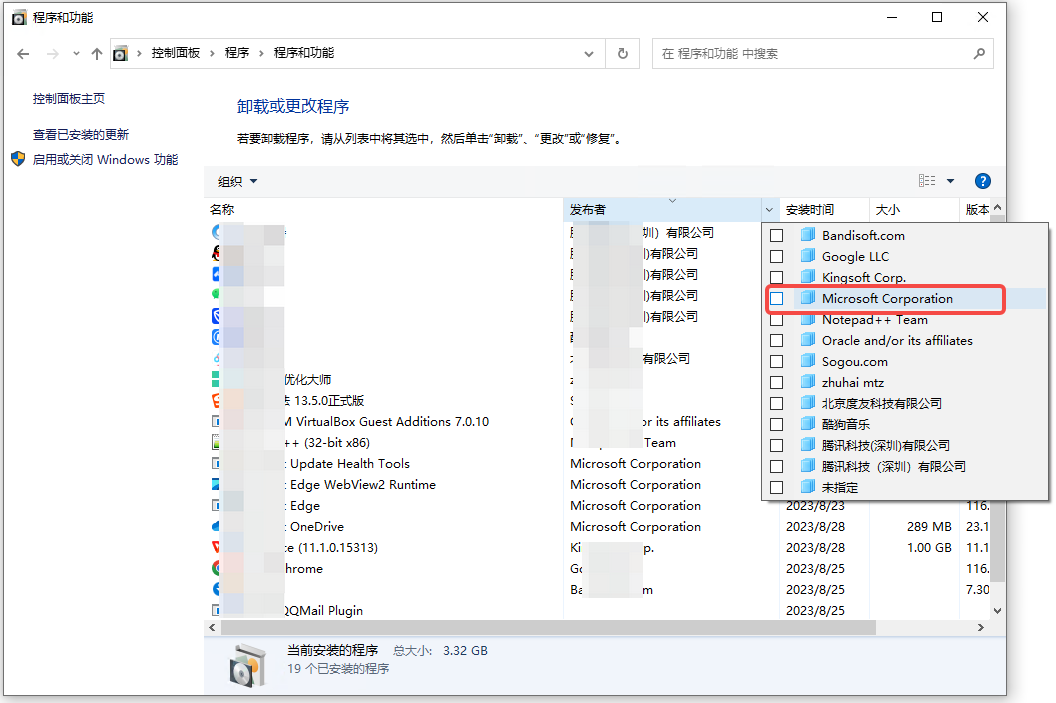Viewport: 1056px width, 703px height.
Task: Check the Kingsoft Corp. filter checkbox
Action: 777,277
